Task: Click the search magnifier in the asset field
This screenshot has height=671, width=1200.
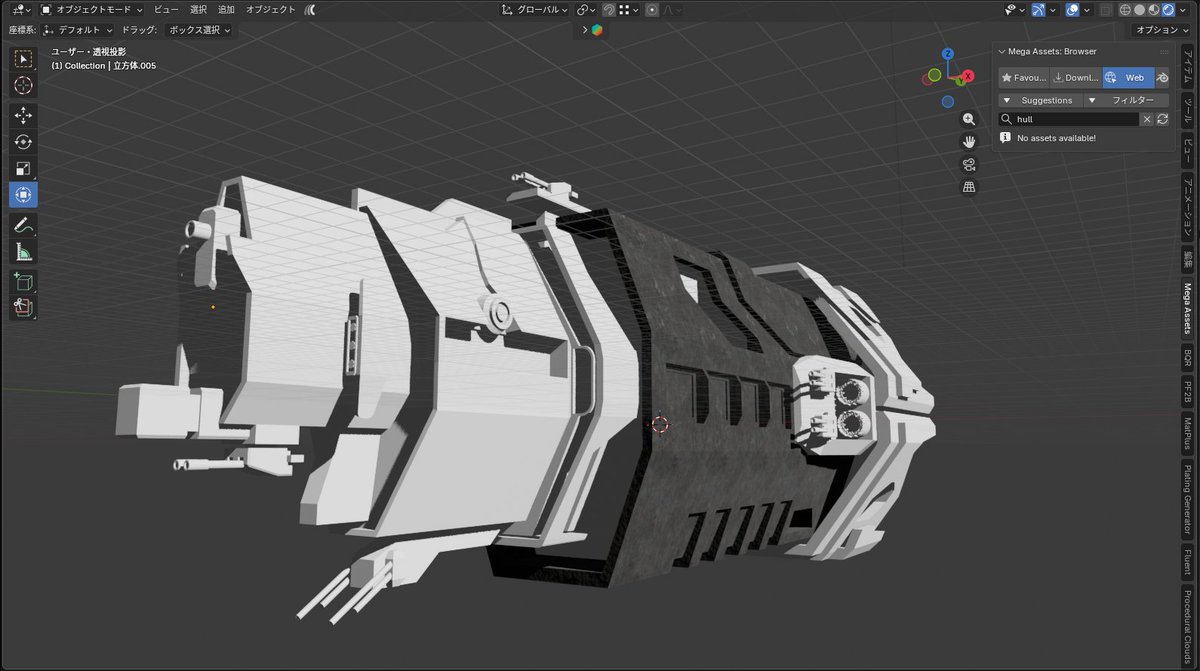Action: (1007, 119)
